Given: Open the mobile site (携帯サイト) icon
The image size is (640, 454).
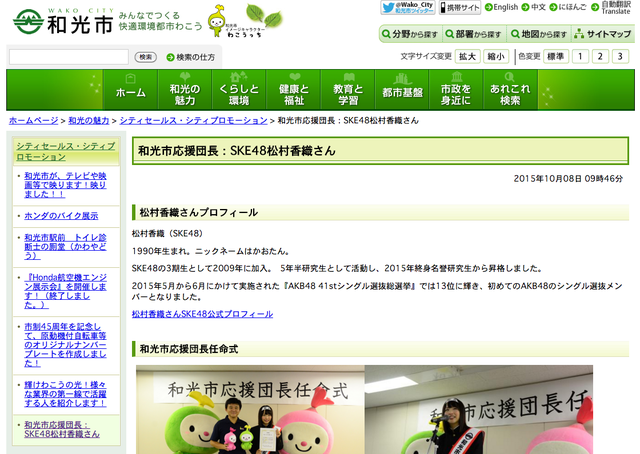Looking at the screenshot, I should (460, 7).
